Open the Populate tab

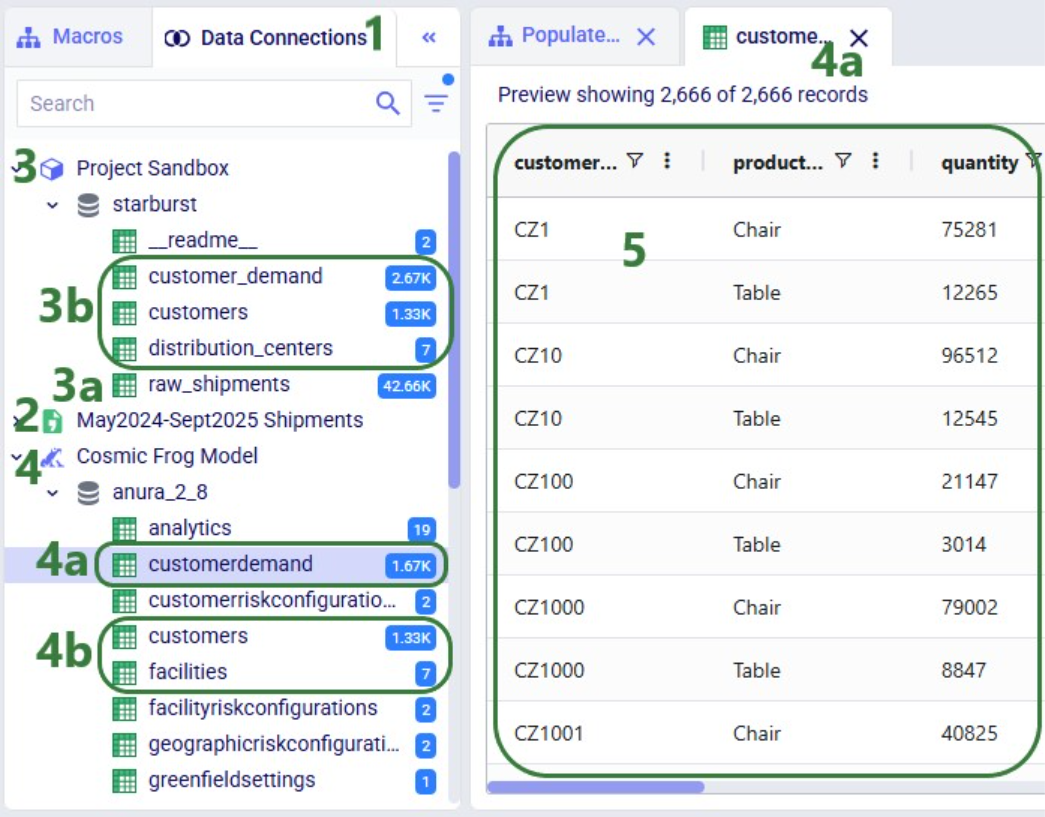coord(554,36)
